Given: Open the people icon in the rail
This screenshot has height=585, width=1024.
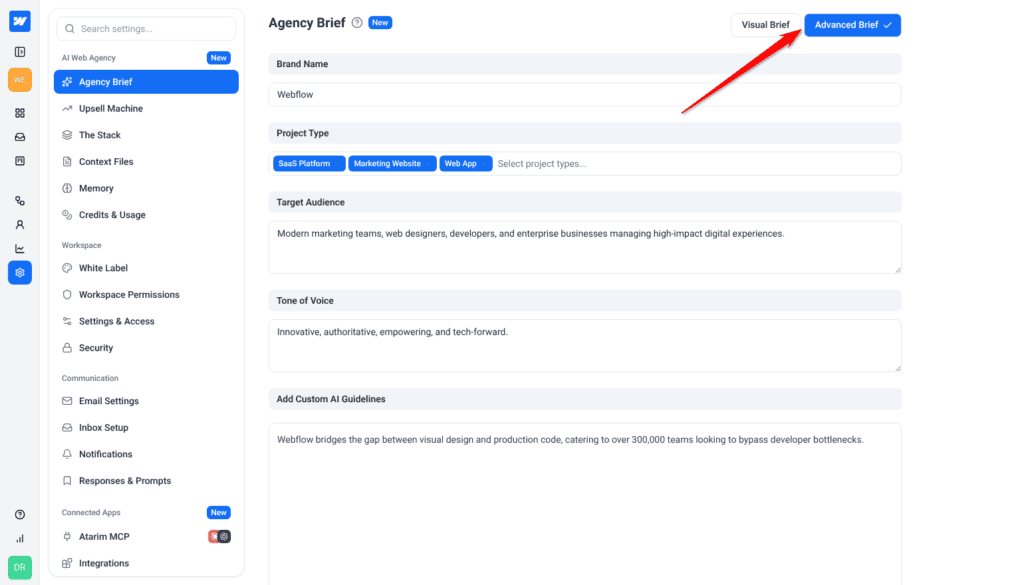Looking at the screenshot, I should click(x=20, y=225).
